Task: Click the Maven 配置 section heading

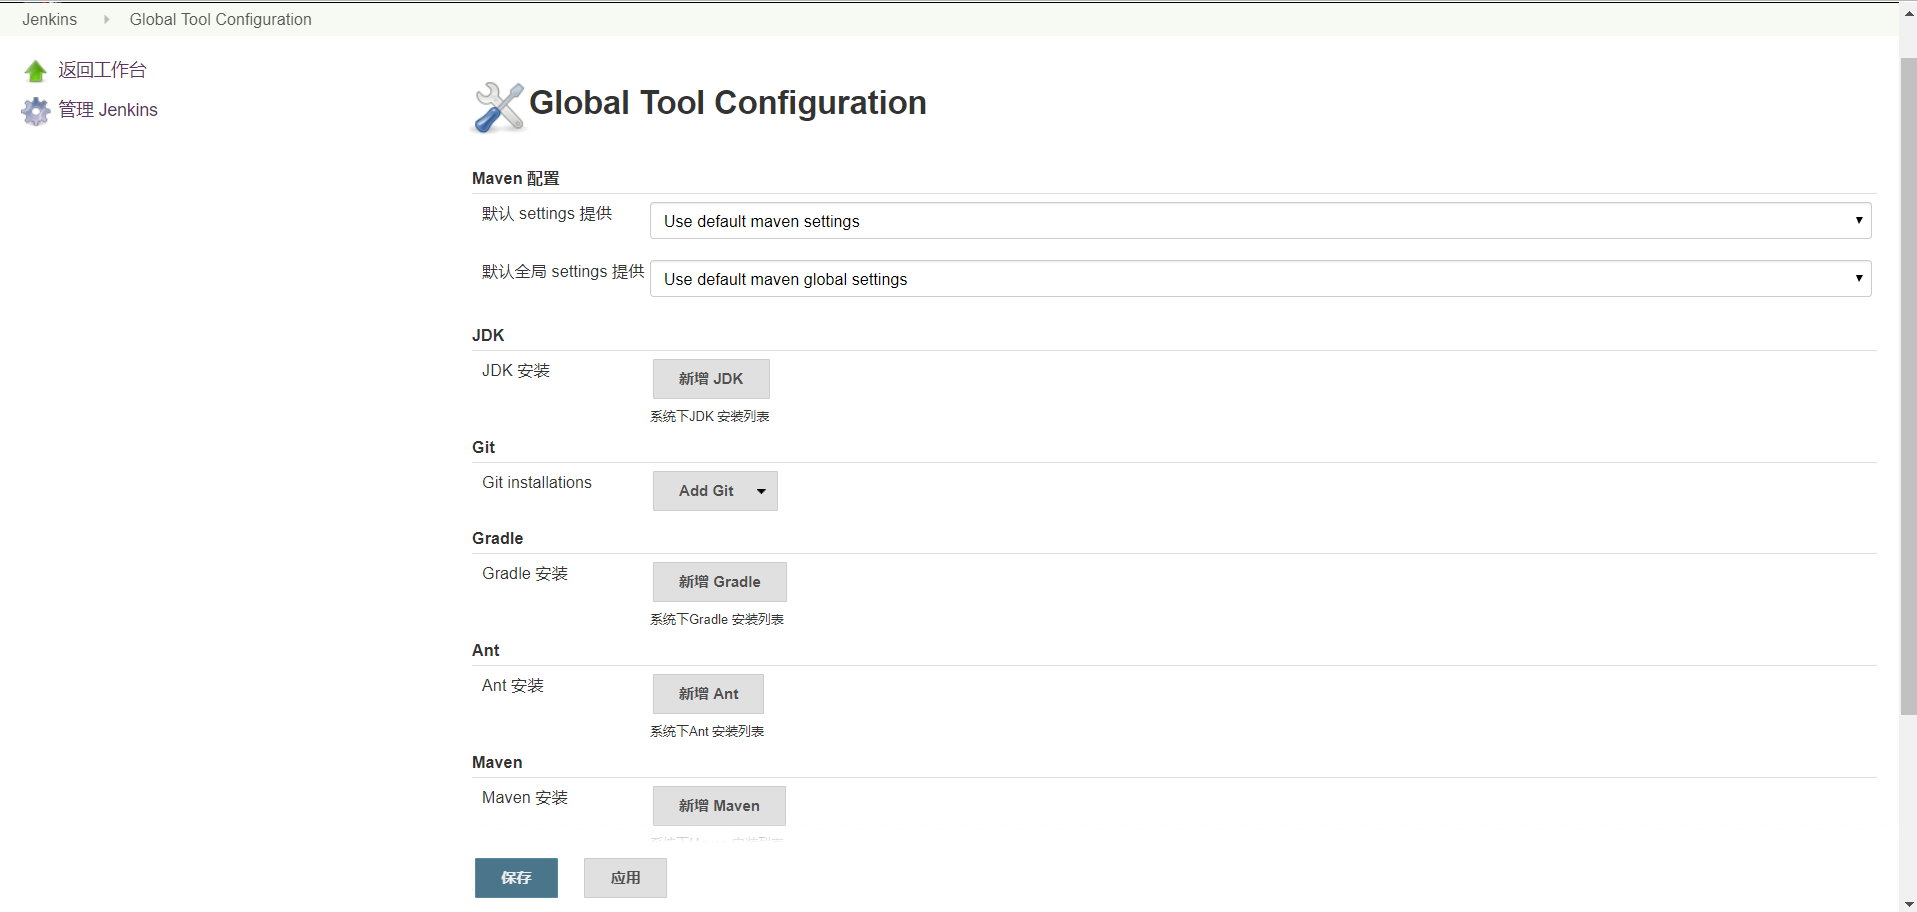Action: pyautogui.click(x=515, y=178)
